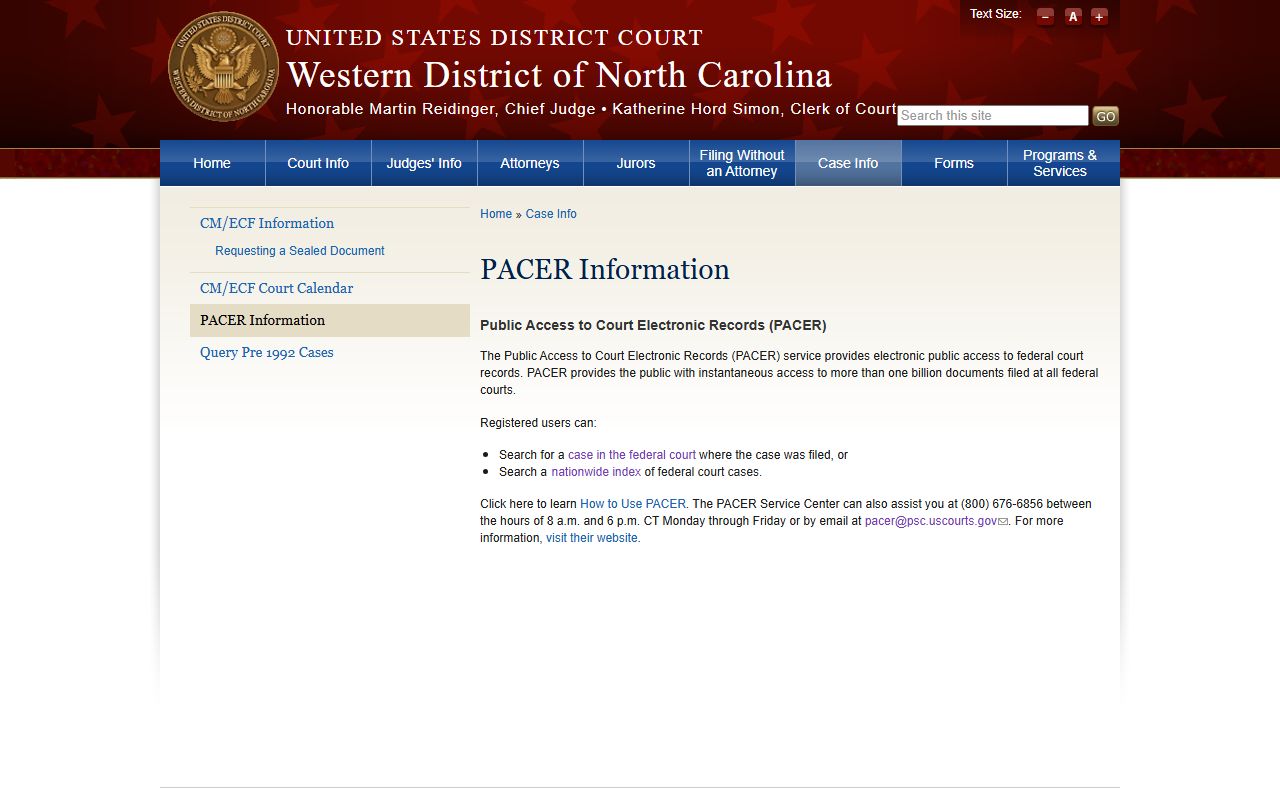Open the Jurors menu
1280x800 pixels.
636,163
